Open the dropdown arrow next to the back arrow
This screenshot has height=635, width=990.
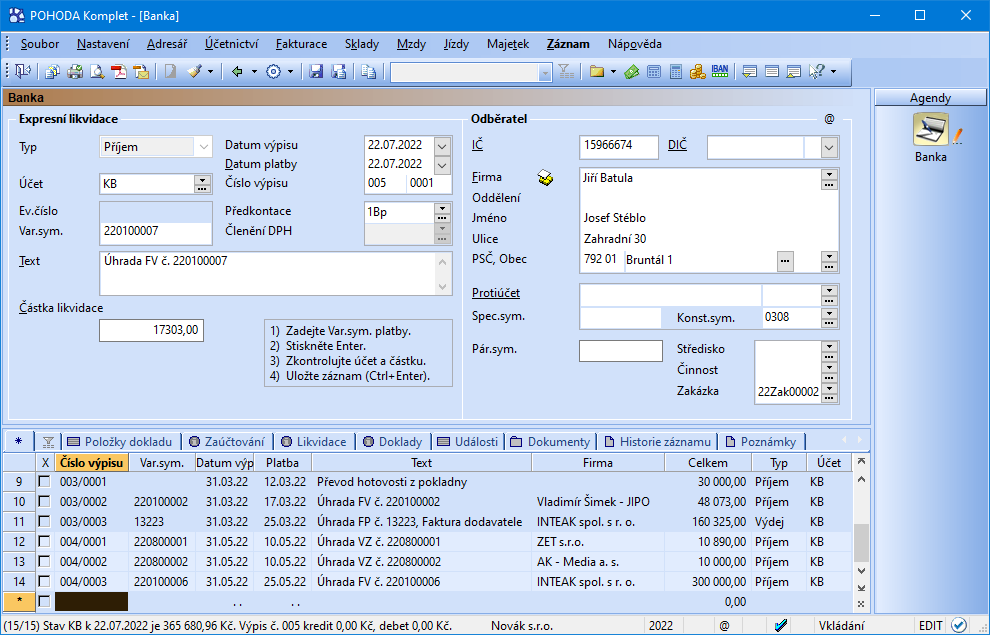click(x=254, y=72)
